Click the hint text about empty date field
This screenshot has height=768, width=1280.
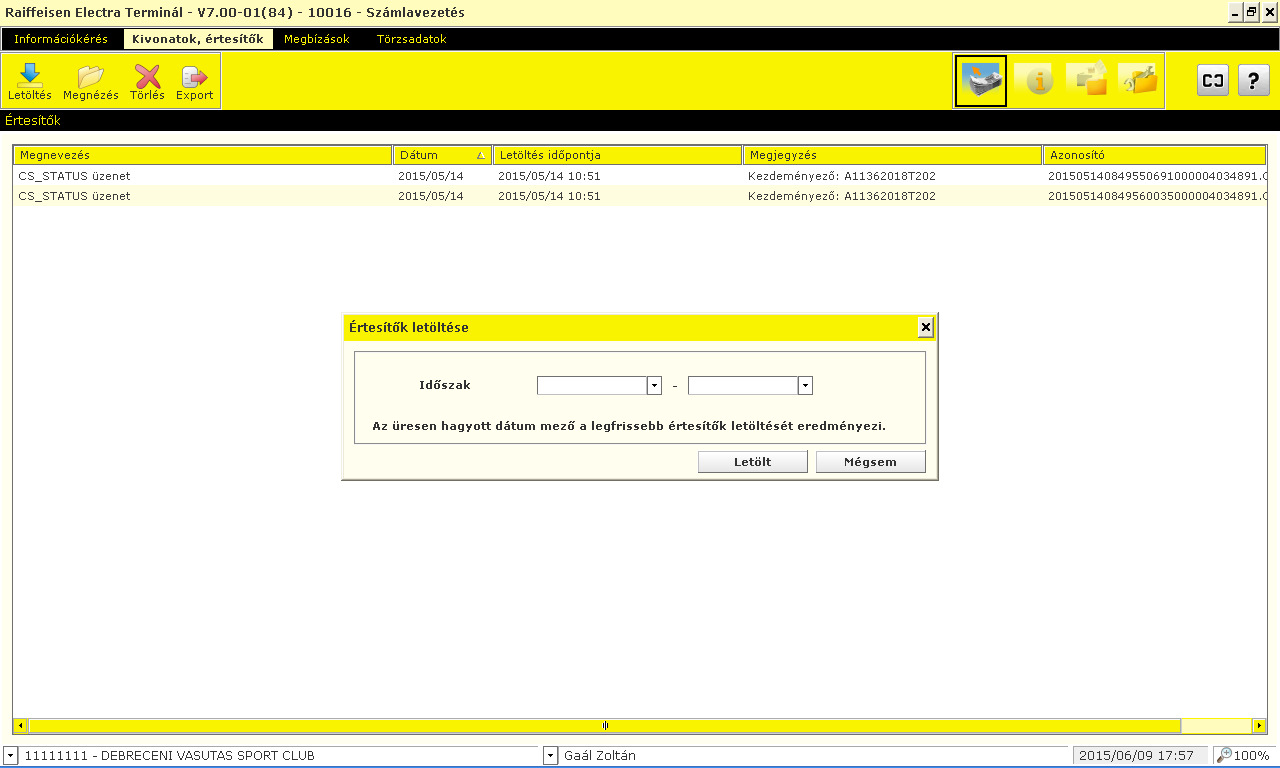[x=629, y=425]
